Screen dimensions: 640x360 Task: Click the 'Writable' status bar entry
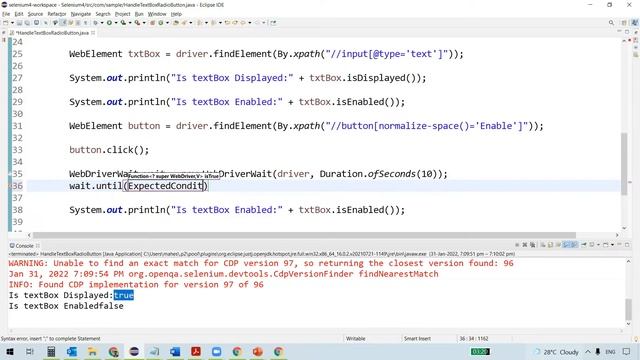pos(356,338)
